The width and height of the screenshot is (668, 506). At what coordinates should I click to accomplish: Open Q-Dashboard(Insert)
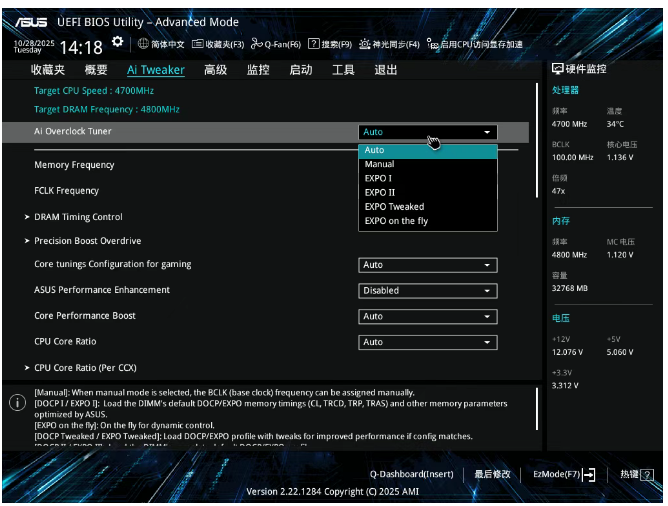pos(411,474)
